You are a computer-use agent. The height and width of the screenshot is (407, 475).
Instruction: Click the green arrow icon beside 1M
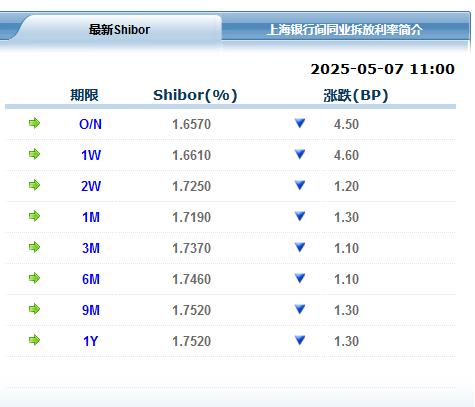[x=34, y=216]
